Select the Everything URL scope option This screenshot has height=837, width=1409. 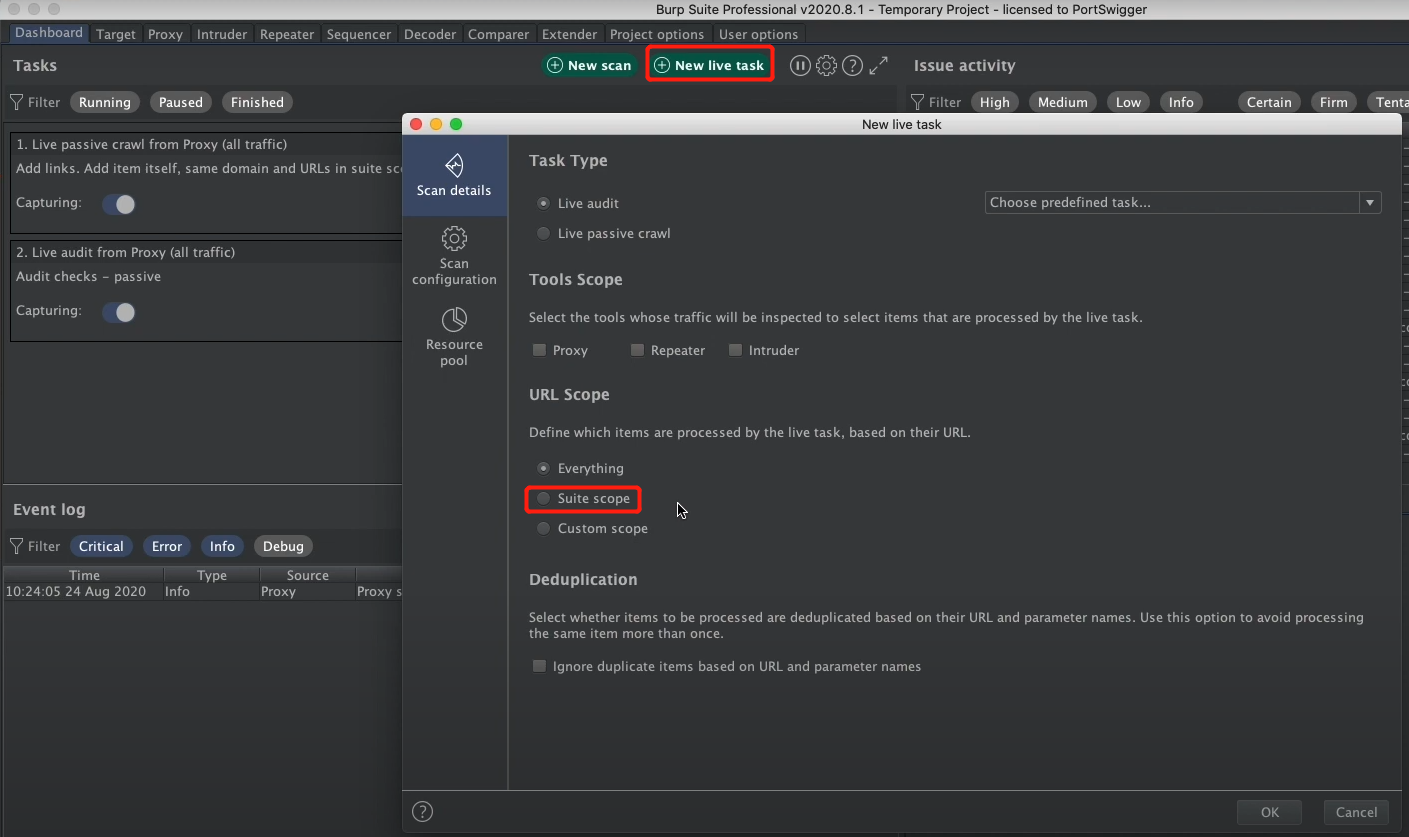point(543,468)
